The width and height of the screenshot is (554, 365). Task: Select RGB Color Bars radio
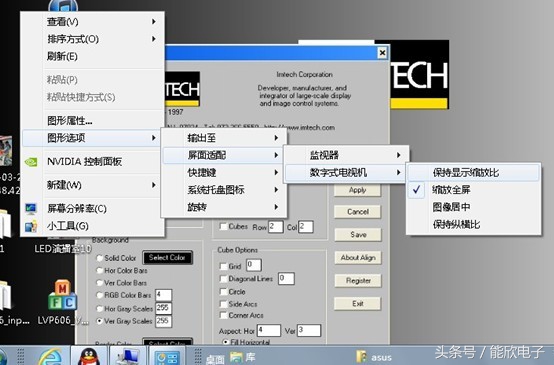100,295
